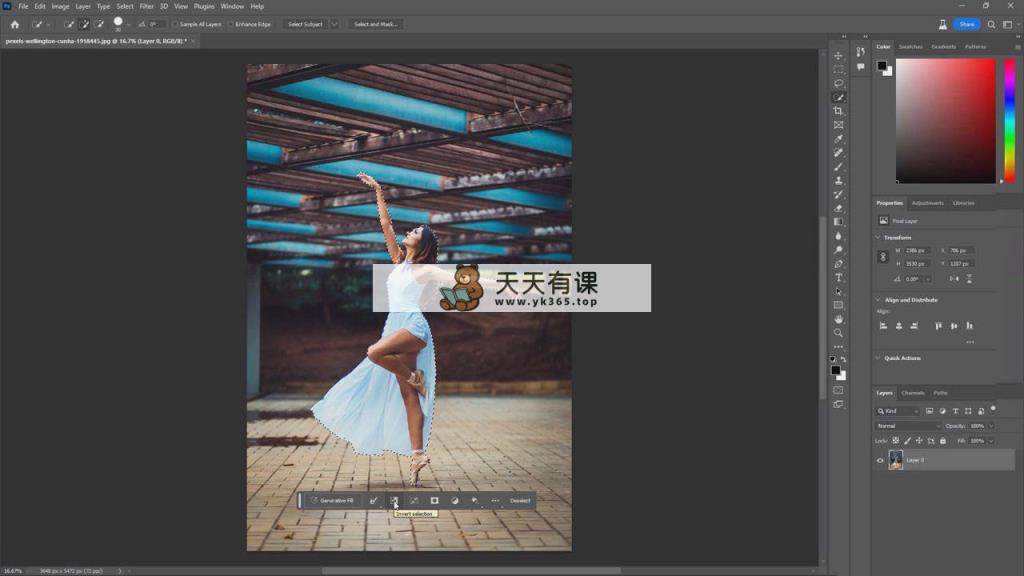Click the width field in Transform
The height and width of the screenshot is (576, 1024).
click(916, 251)
